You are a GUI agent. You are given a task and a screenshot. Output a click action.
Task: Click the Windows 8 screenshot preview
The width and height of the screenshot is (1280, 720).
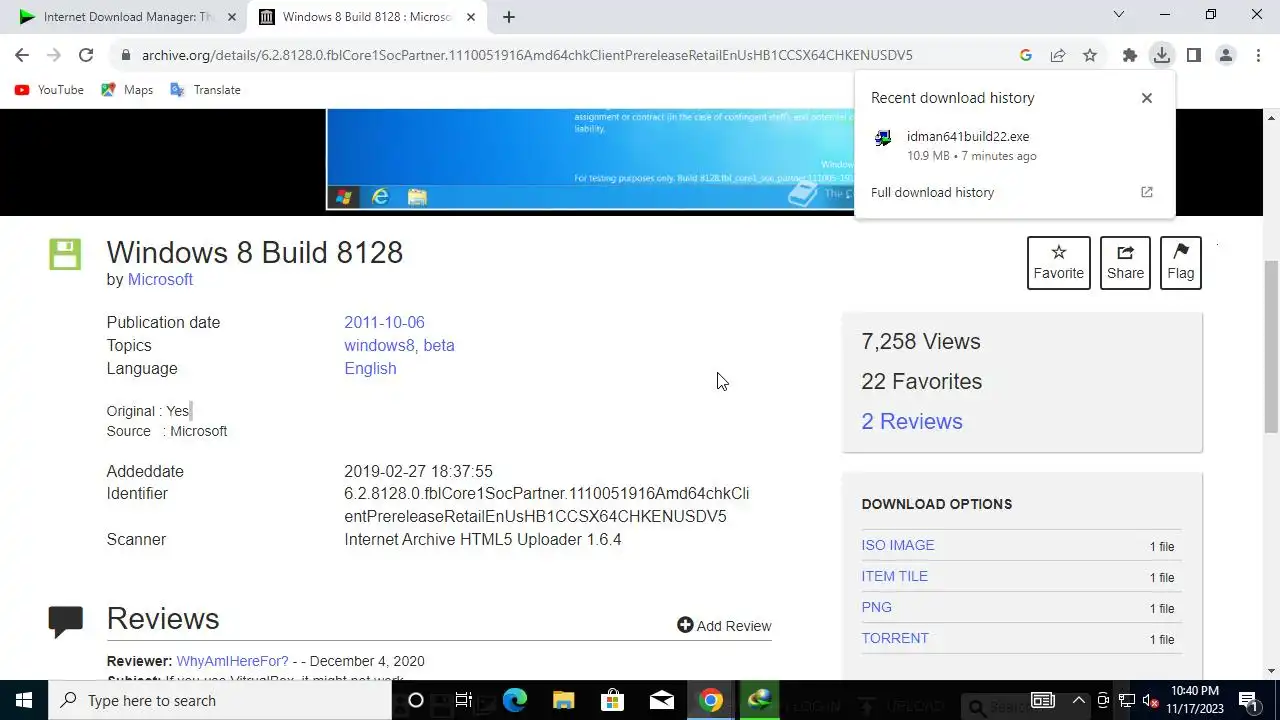590,158
